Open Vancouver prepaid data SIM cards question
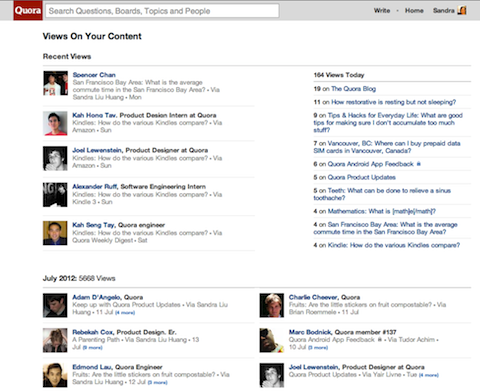 click(387, 147)
